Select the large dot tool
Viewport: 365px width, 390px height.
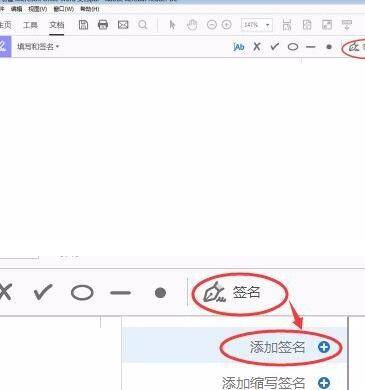tap(160, 293)
